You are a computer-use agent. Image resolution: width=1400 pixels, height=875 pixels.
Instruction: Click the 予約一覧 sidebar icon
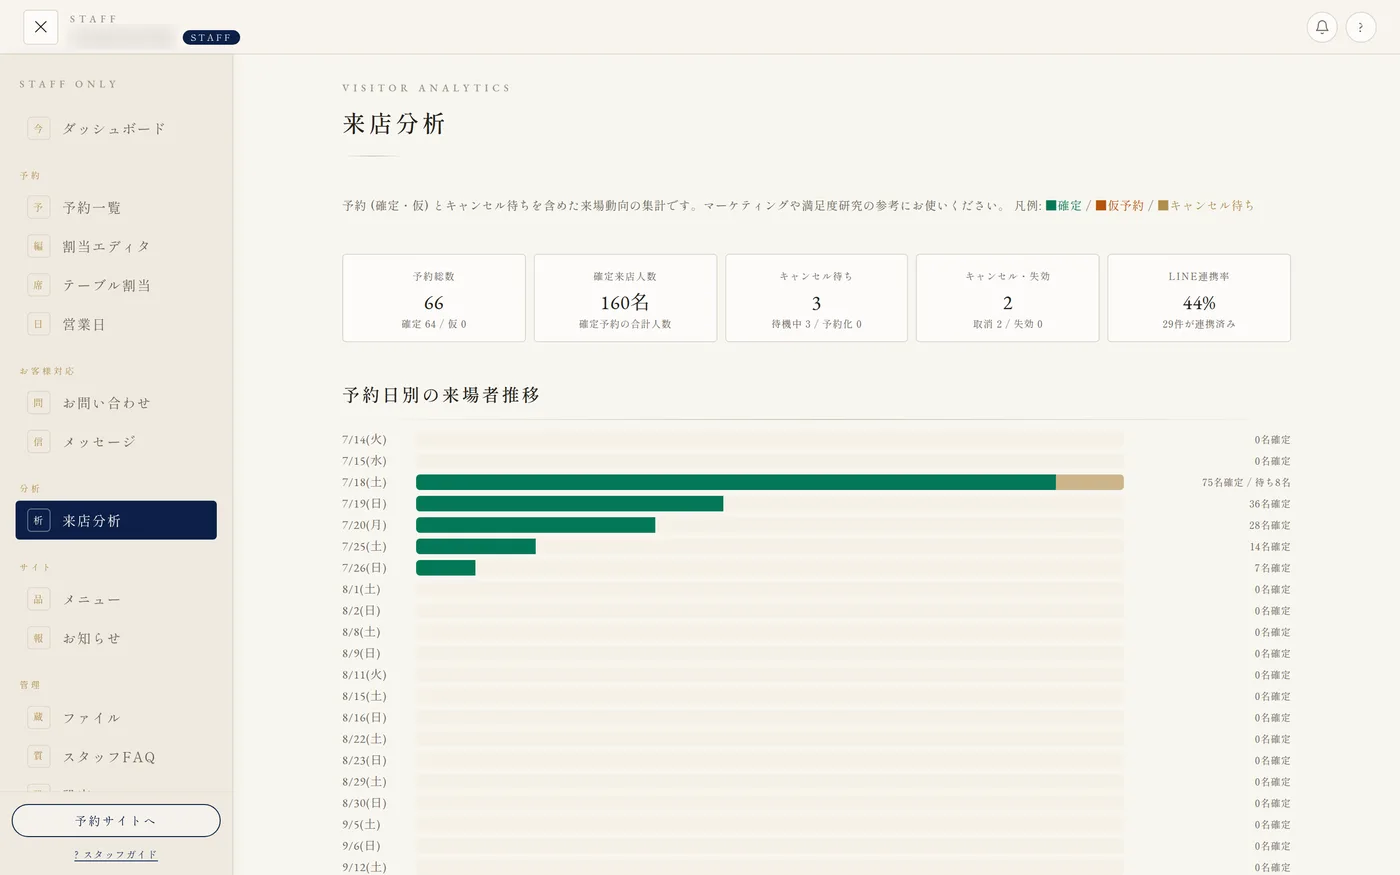coord(38,207)
